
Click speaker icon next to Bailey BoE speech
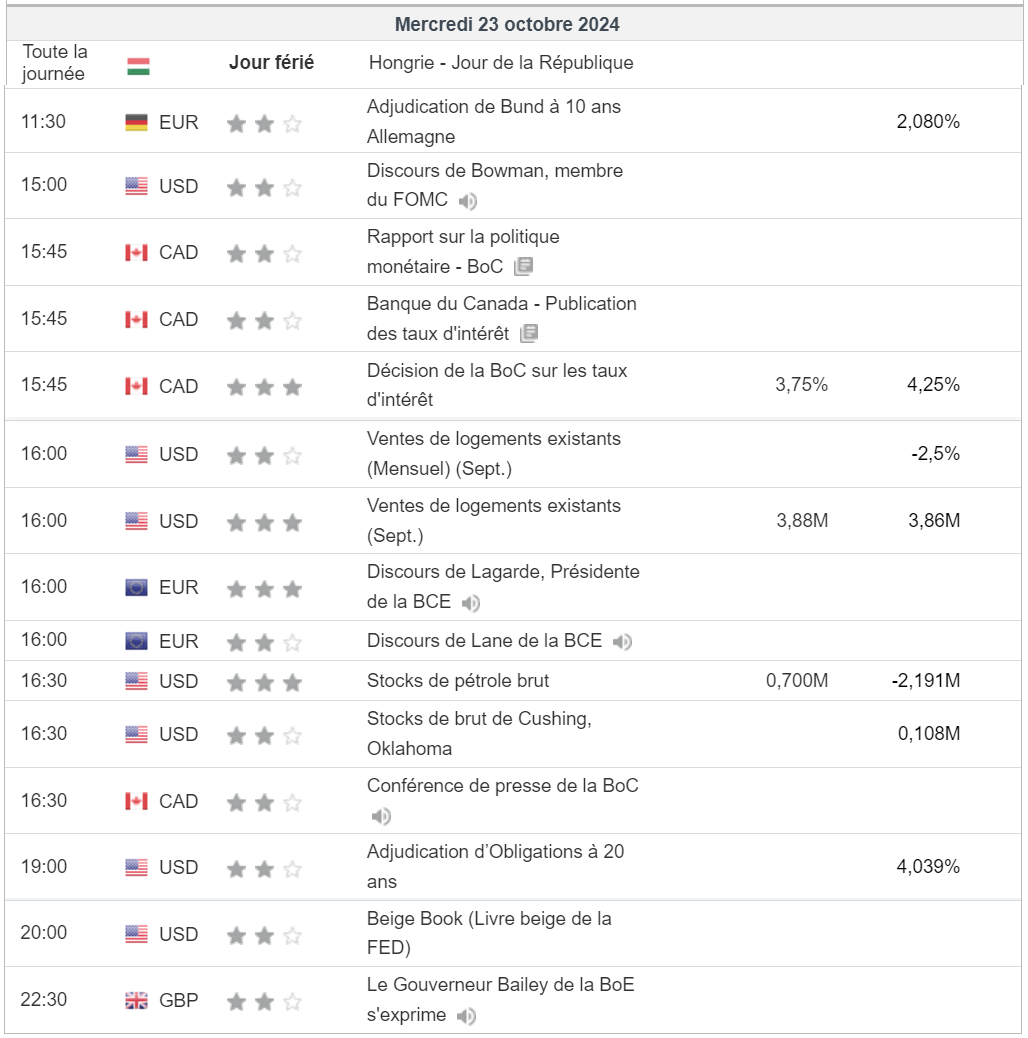(x=466, y=1016)
